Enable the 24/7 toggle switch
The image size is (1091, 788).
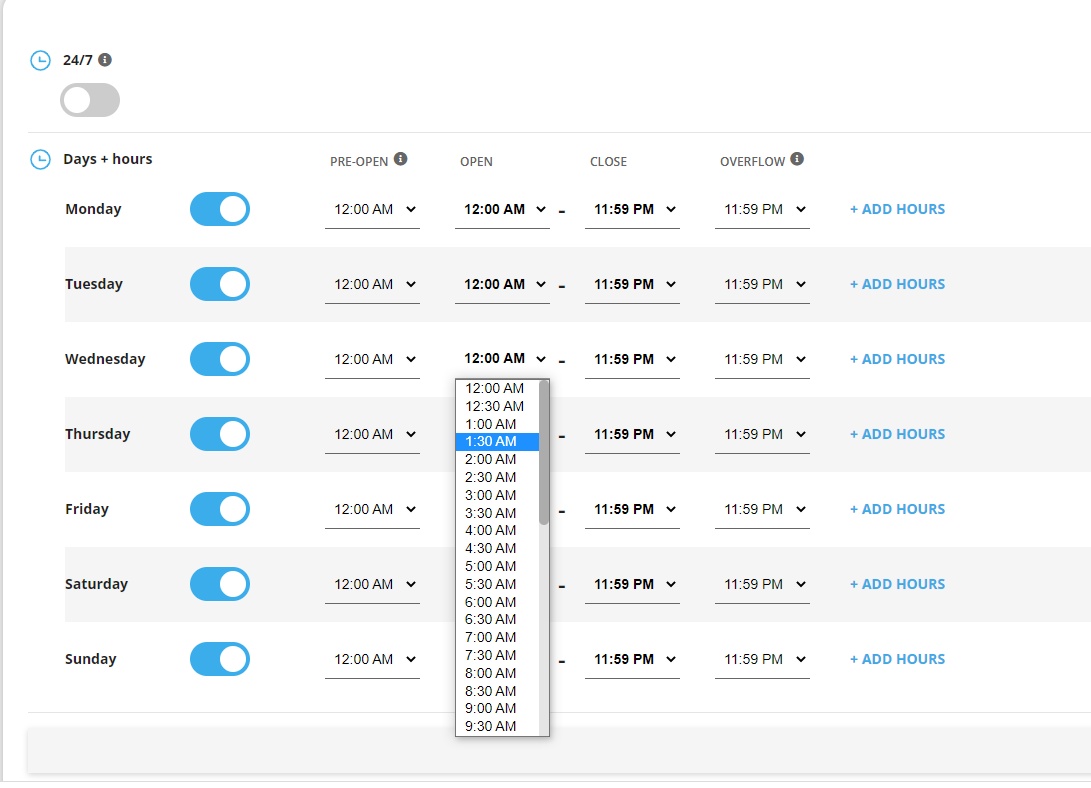click(x=90, y=100)
